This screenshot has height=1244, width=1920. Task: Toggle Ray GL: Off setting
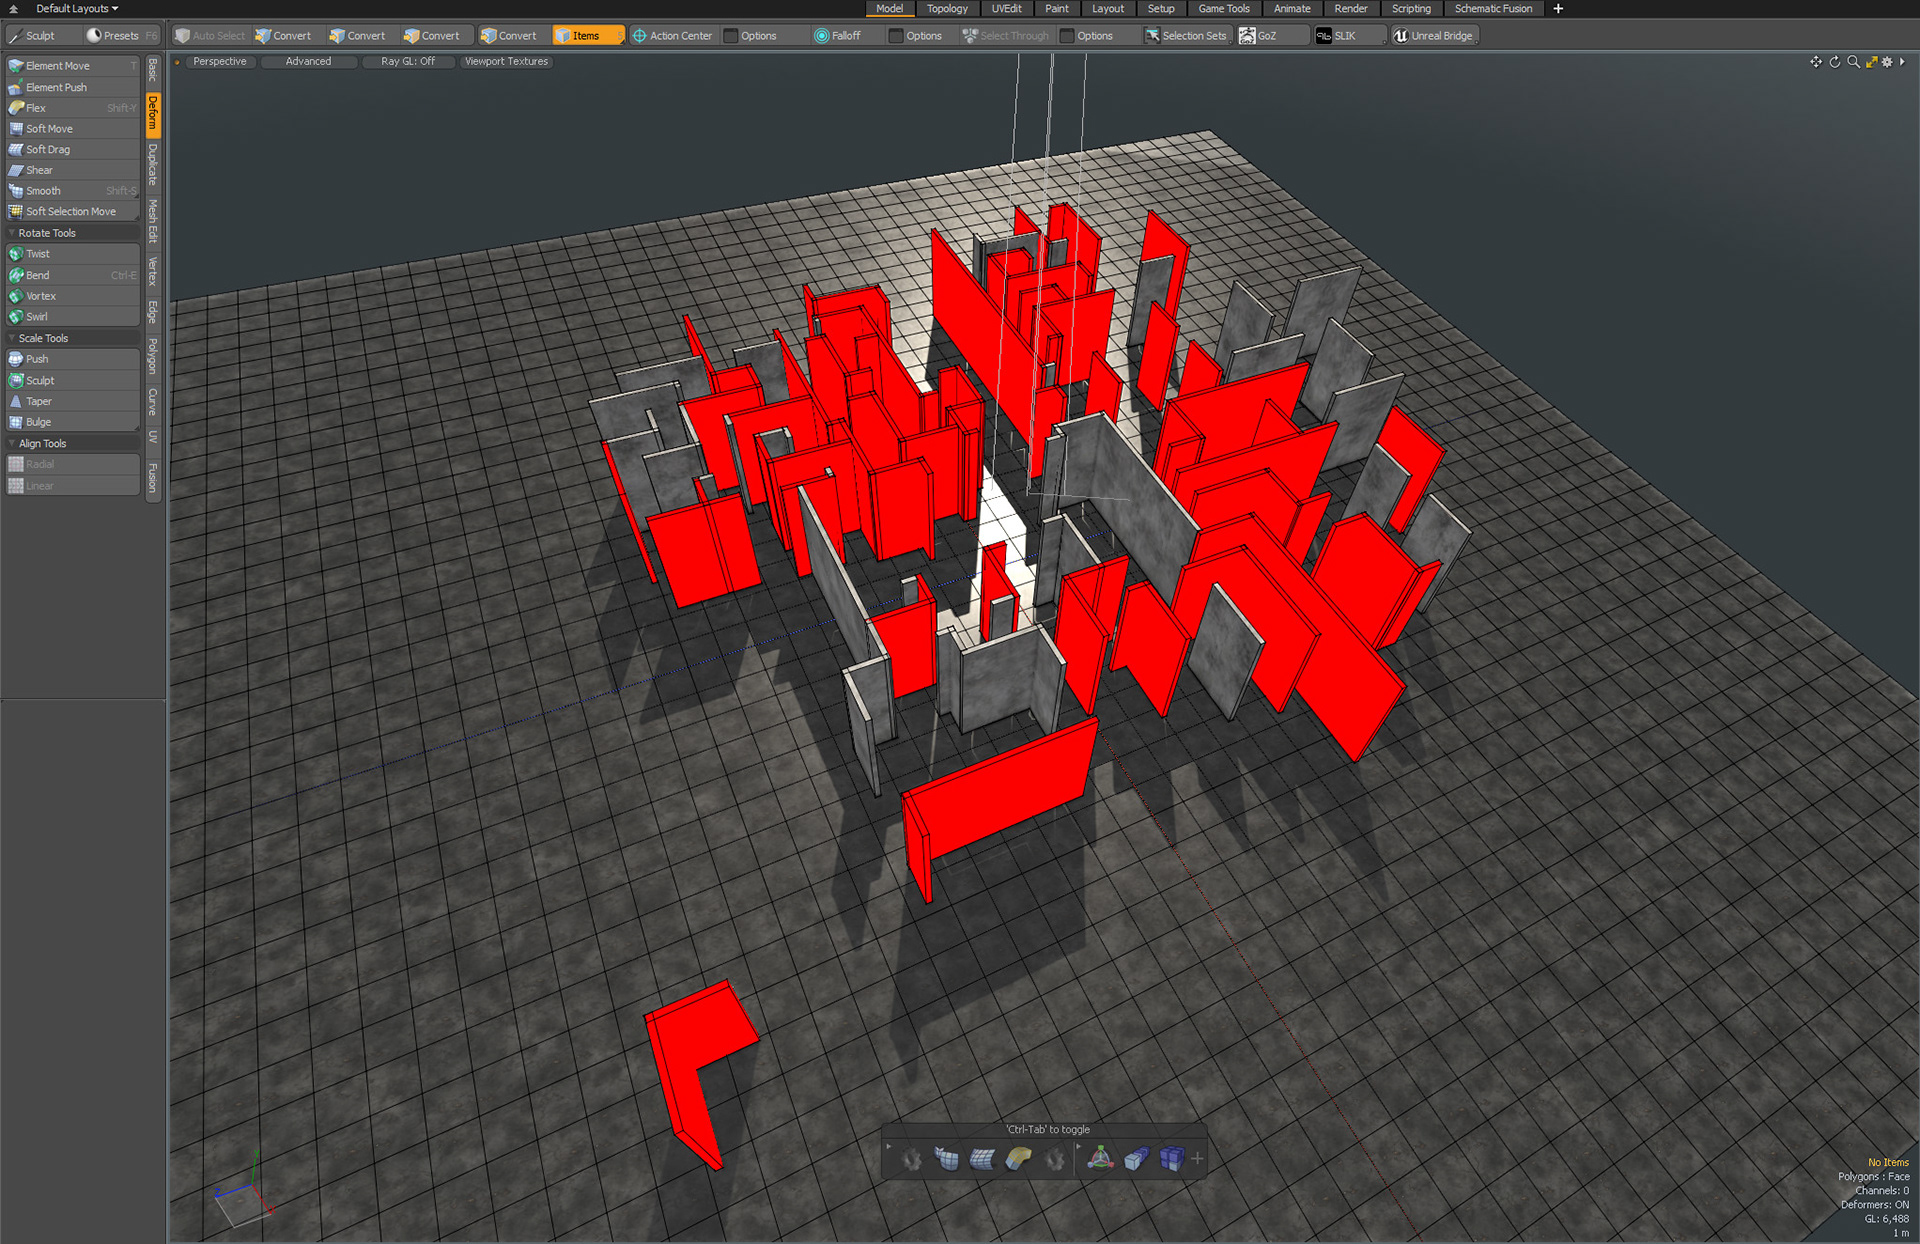[x=408, y=62]
